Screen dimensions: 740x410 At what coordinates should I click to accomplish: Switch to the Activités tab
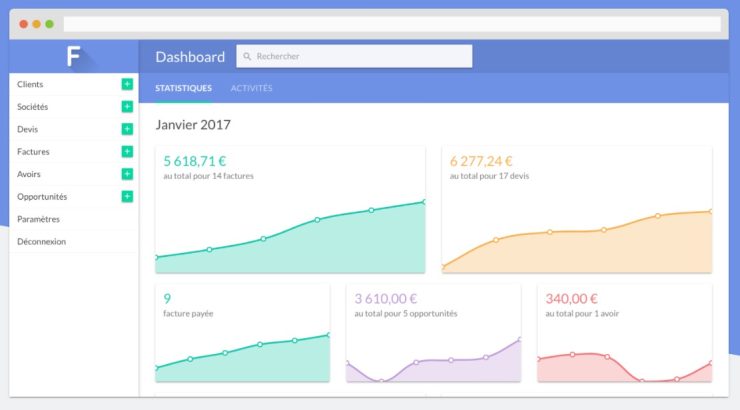pos(251,88)
